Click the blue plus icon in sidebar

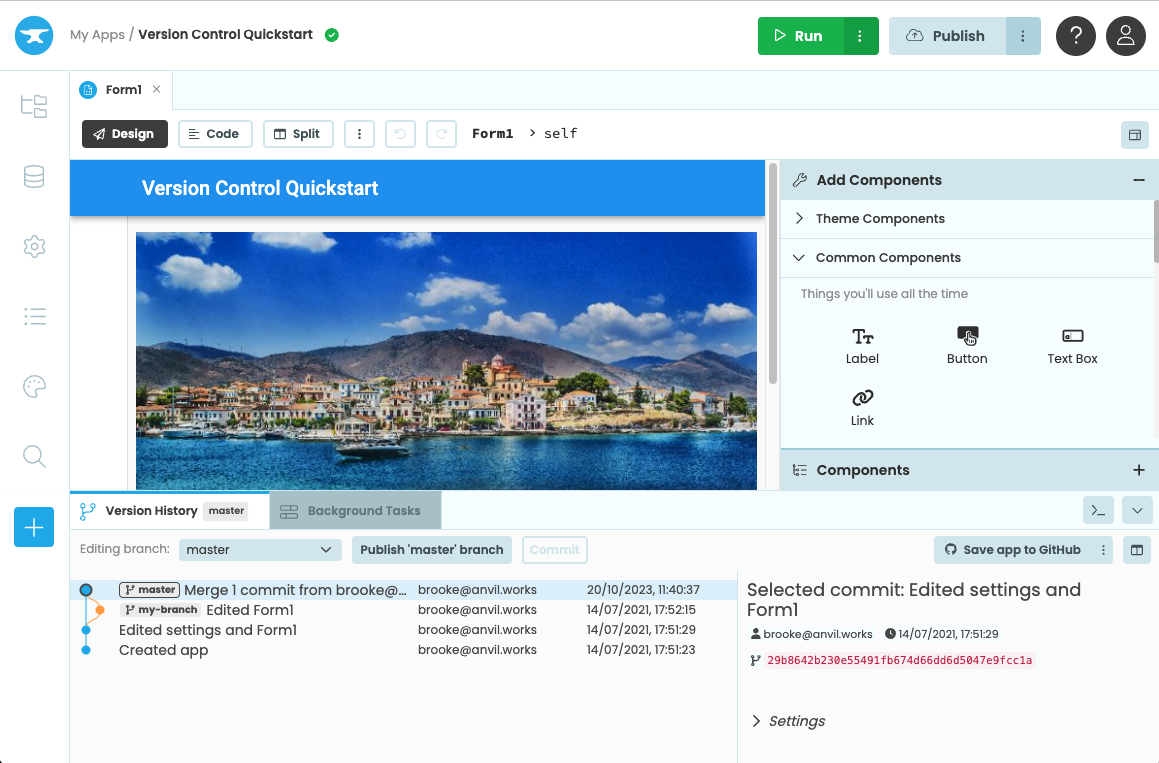[x=34, y=527]
